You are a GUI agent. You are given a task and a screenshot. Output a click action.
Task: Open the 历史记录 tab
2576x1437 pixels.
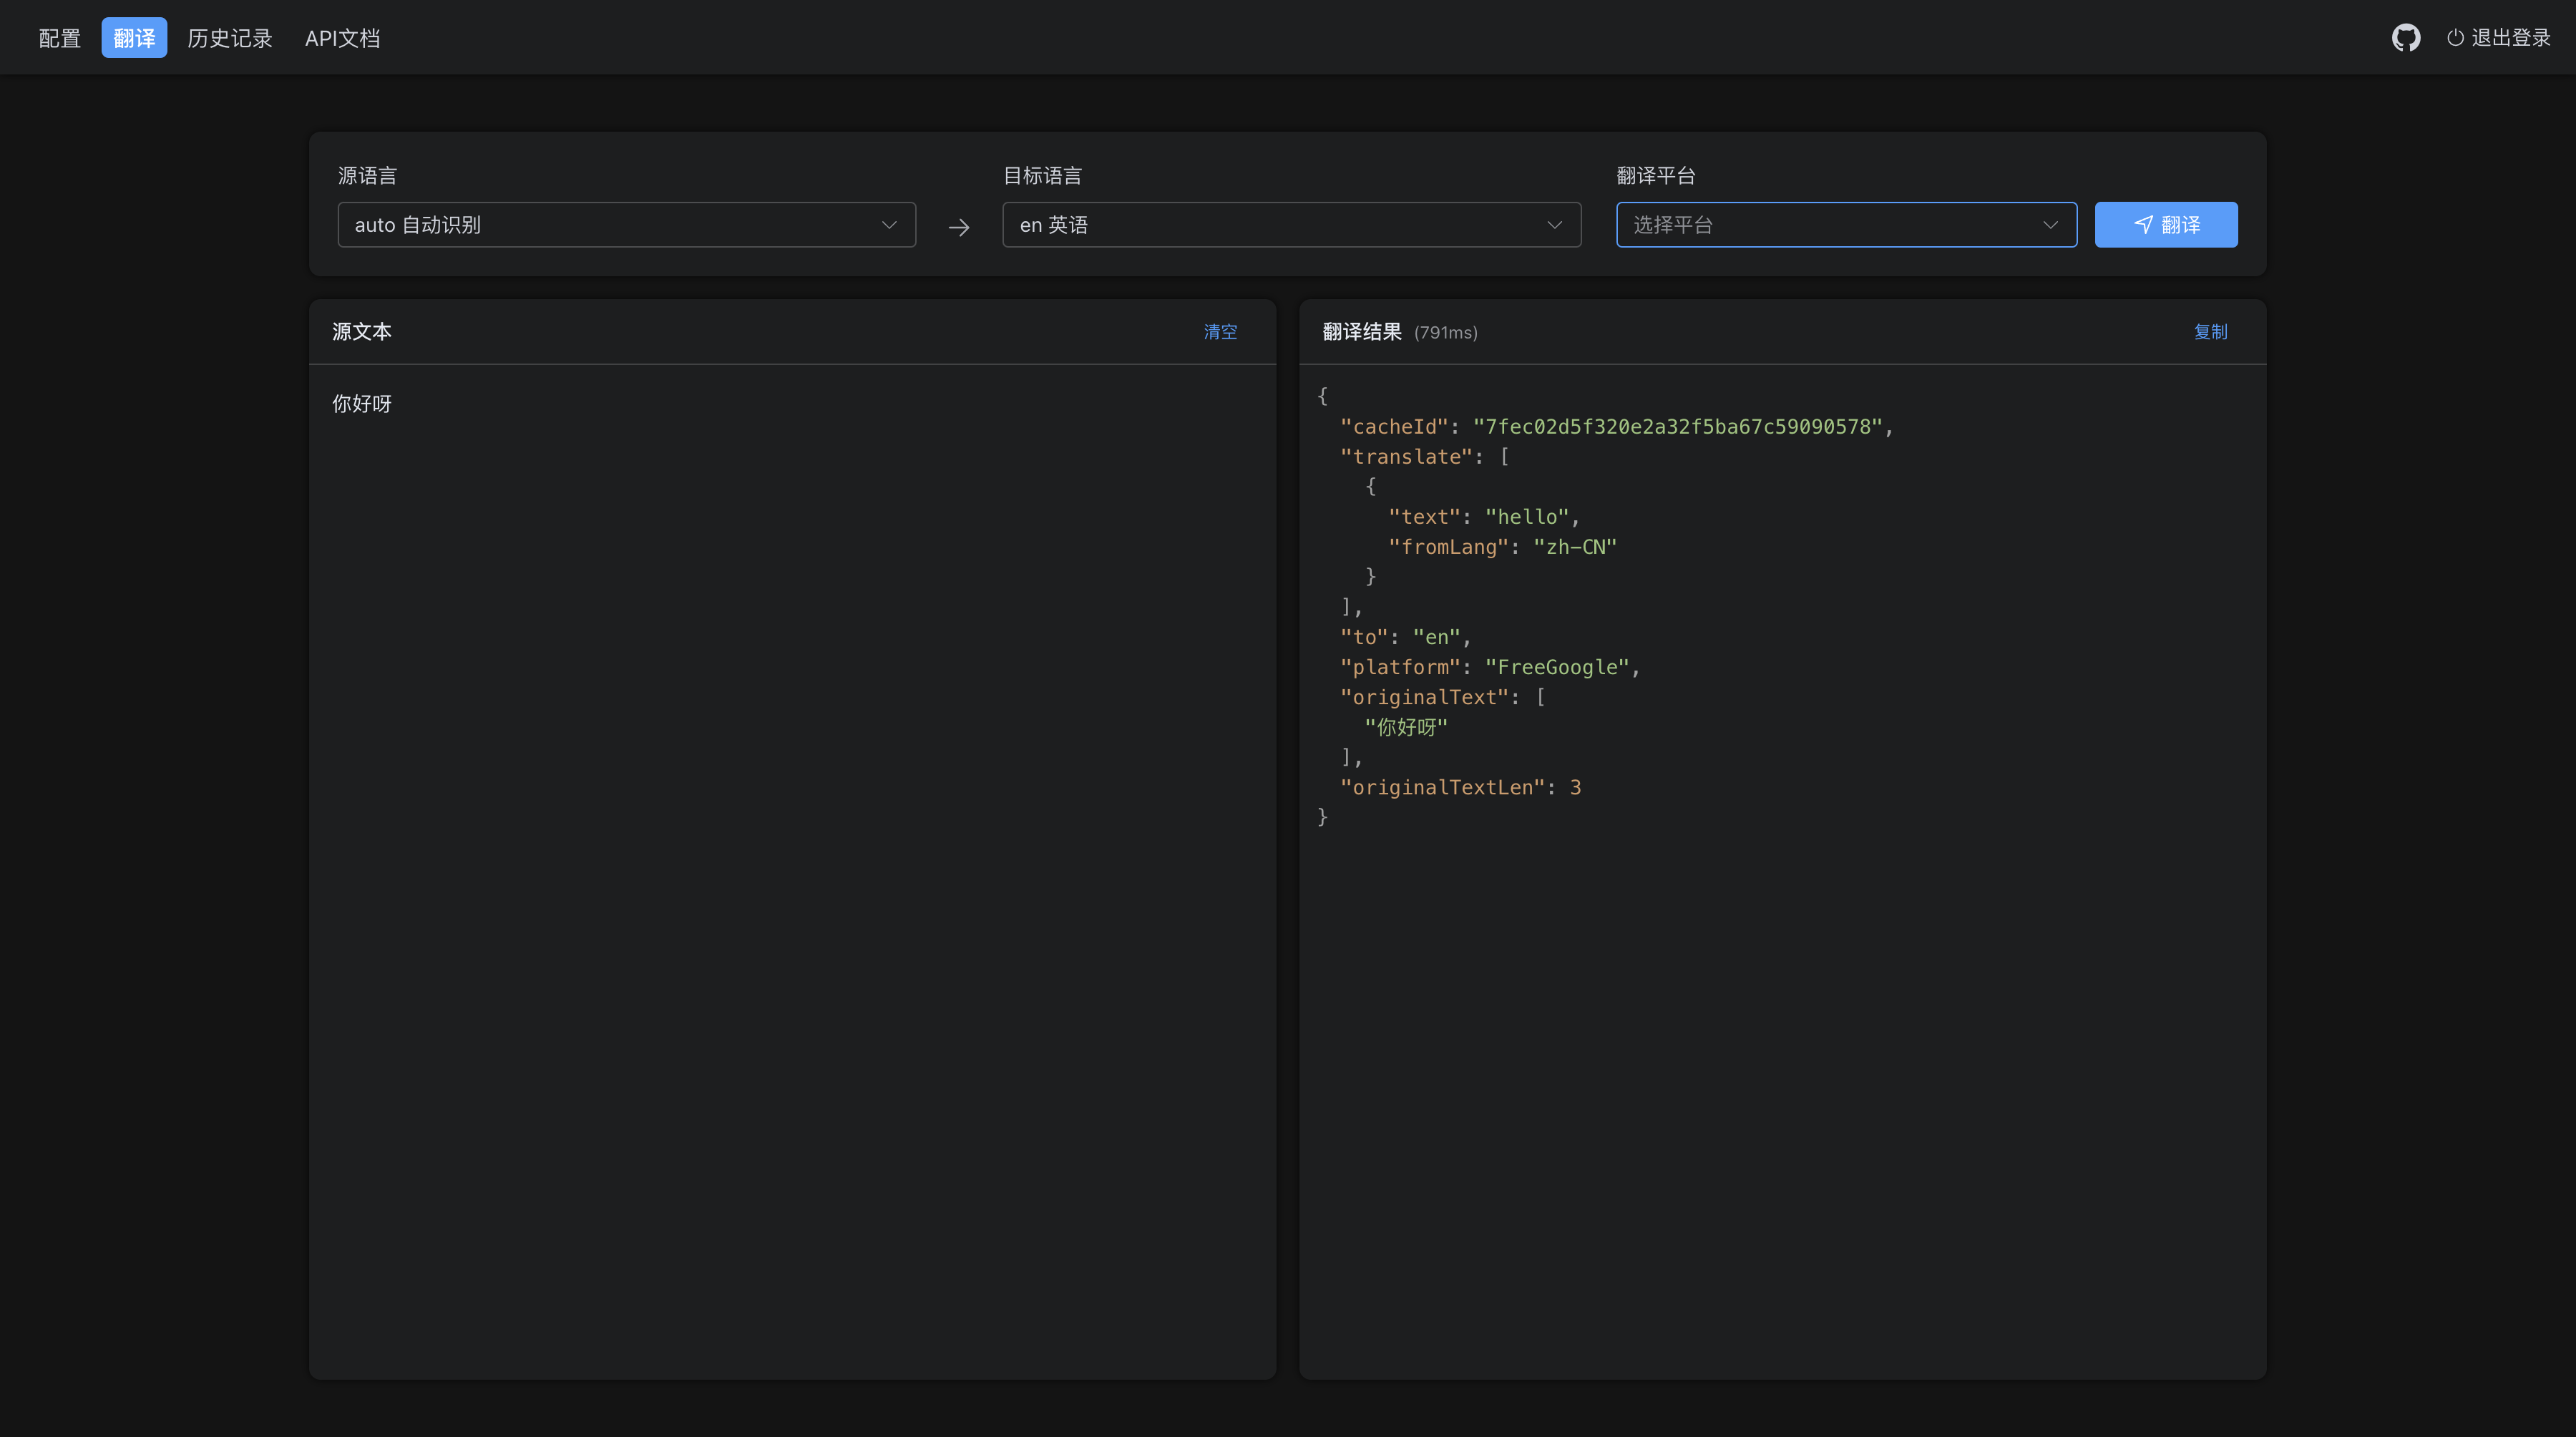click(230, 38)
